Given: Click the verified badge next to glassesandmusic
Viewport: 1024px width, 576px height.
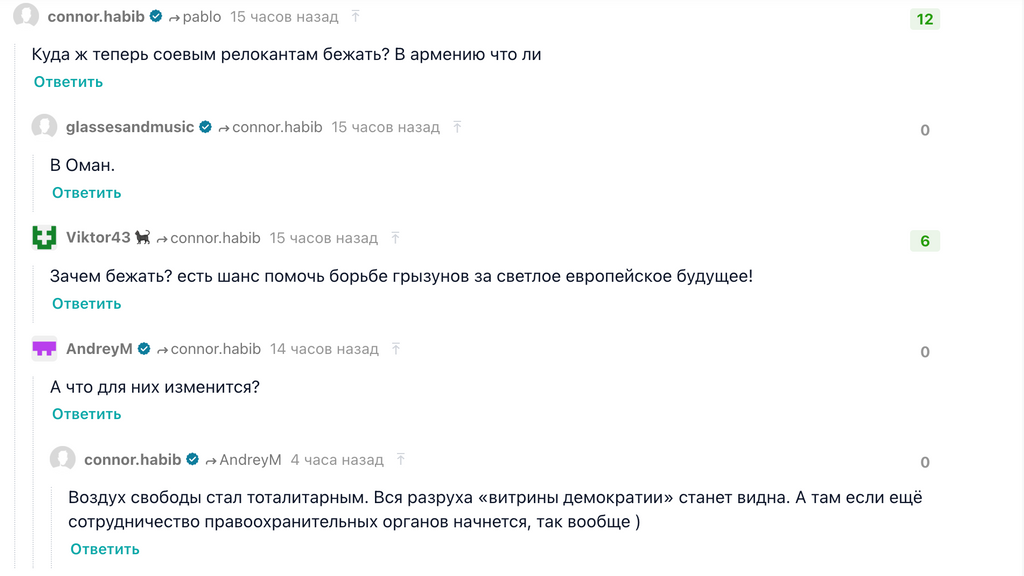Looking at the screenshot, I should [x=206, y=127].
